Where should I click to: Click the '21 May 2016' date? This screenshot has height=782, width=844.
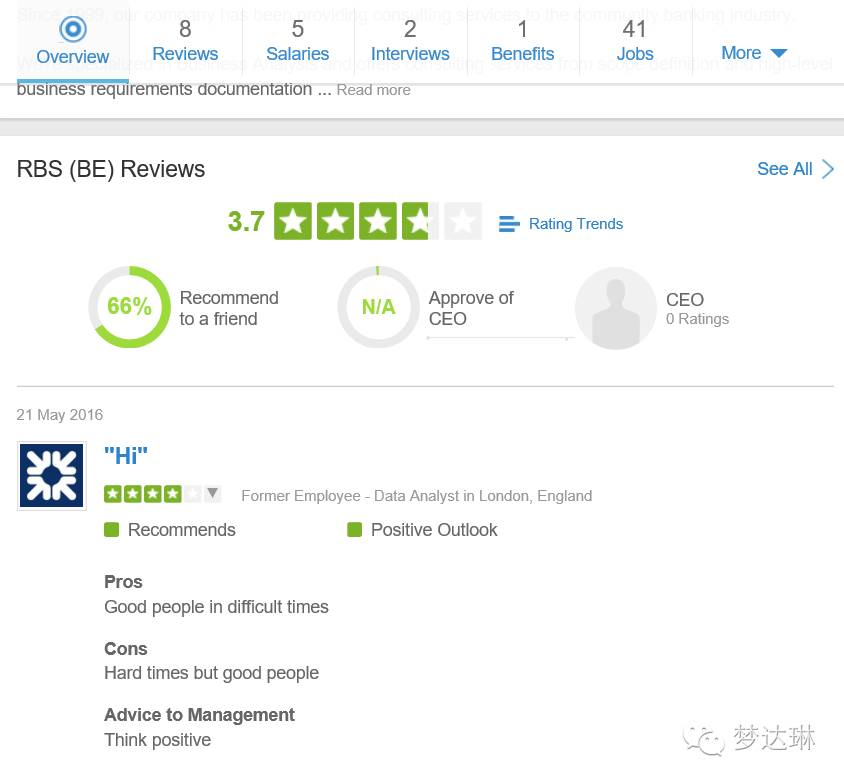pyautogui.click(x=60, y=415)
